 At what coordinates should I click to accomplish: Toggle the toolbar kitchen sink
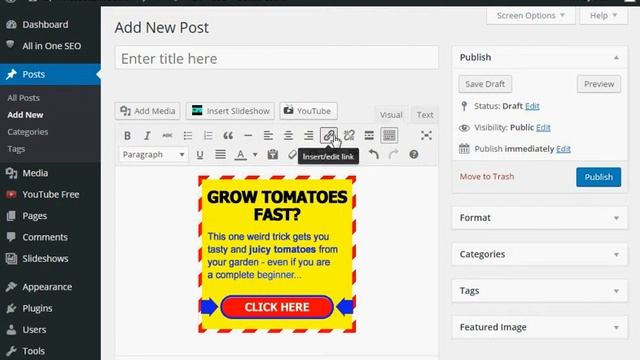389,136
